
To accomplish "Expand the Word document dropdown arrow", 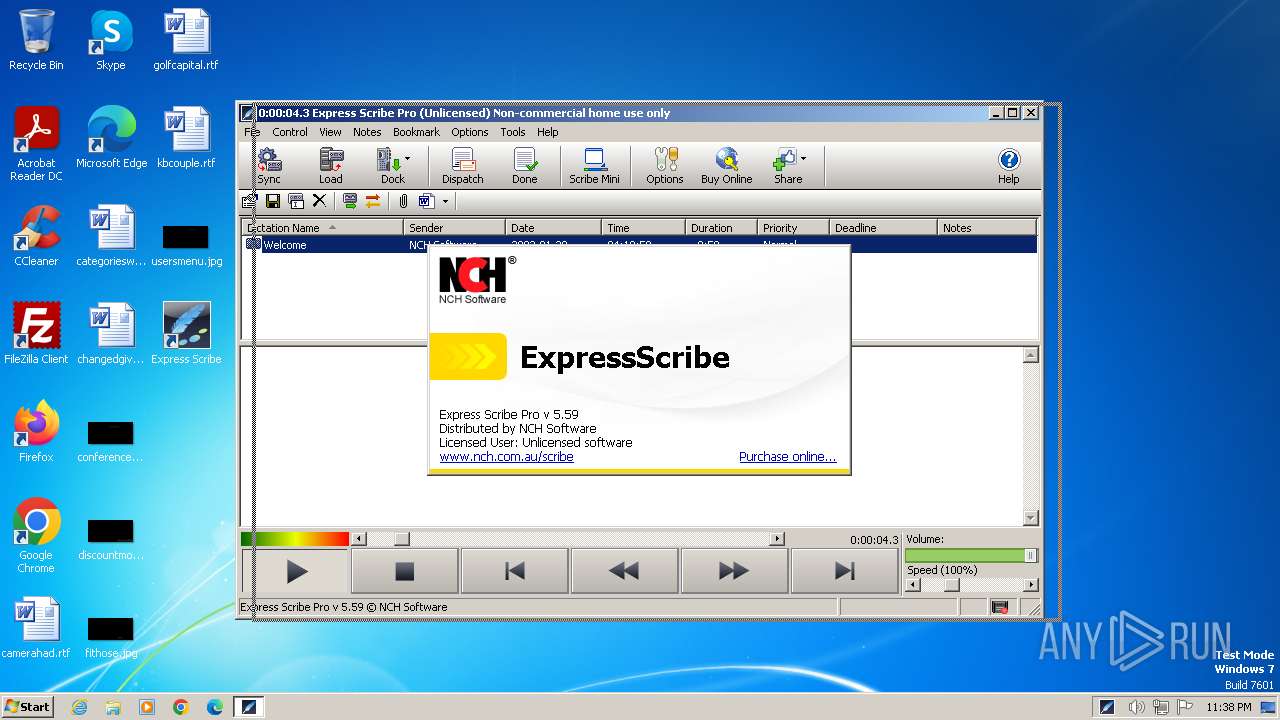I will pyautogui.click(x=445, y=201).
